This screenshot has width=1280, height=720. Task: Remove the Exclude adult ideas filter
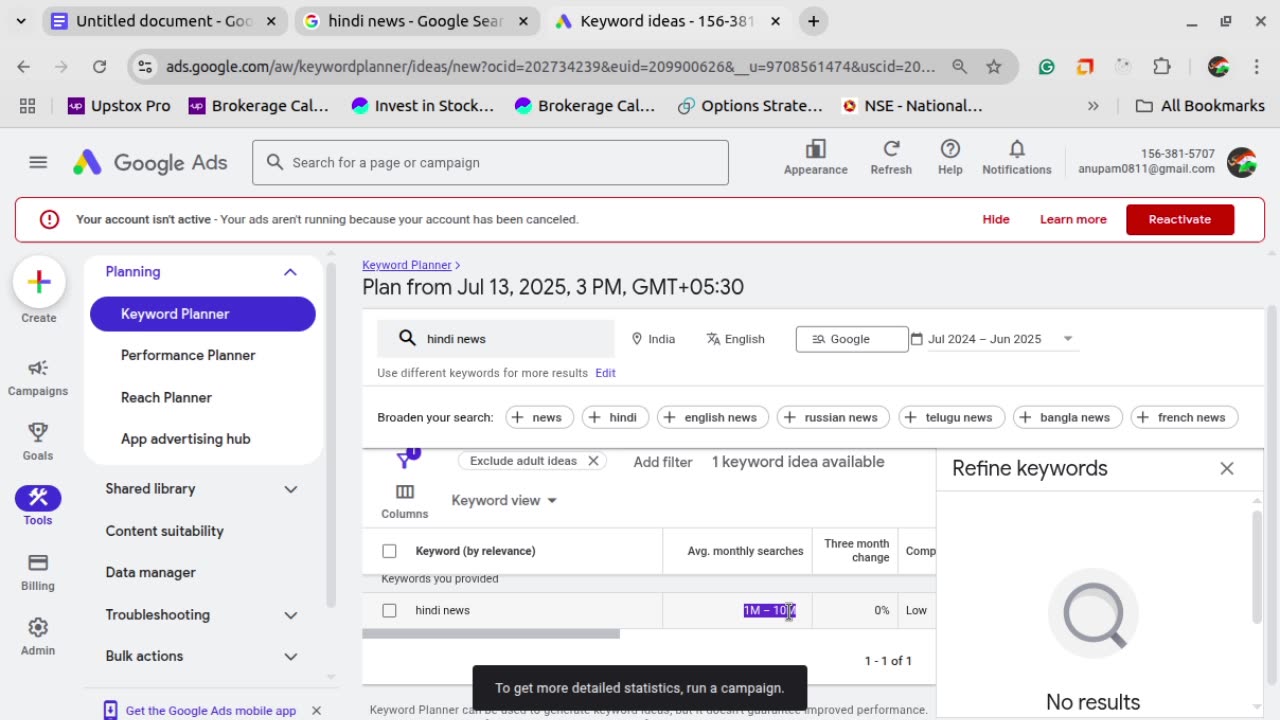pyautogui.click(x=593, y=461)
